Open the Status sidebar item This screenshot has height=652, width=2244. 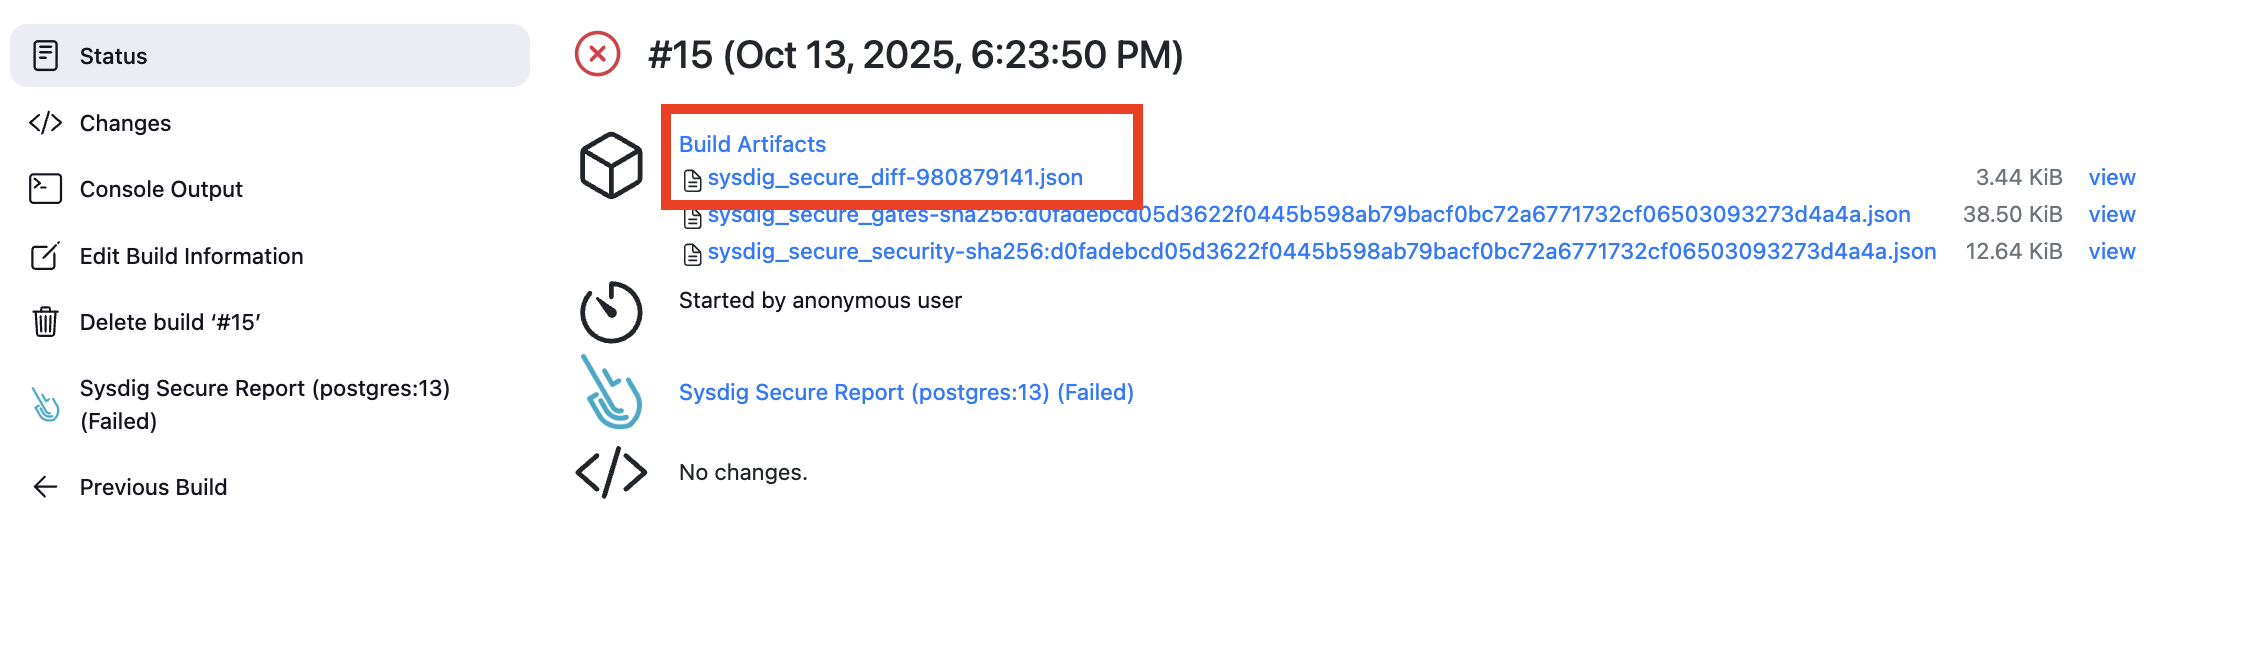coord(114,56)
